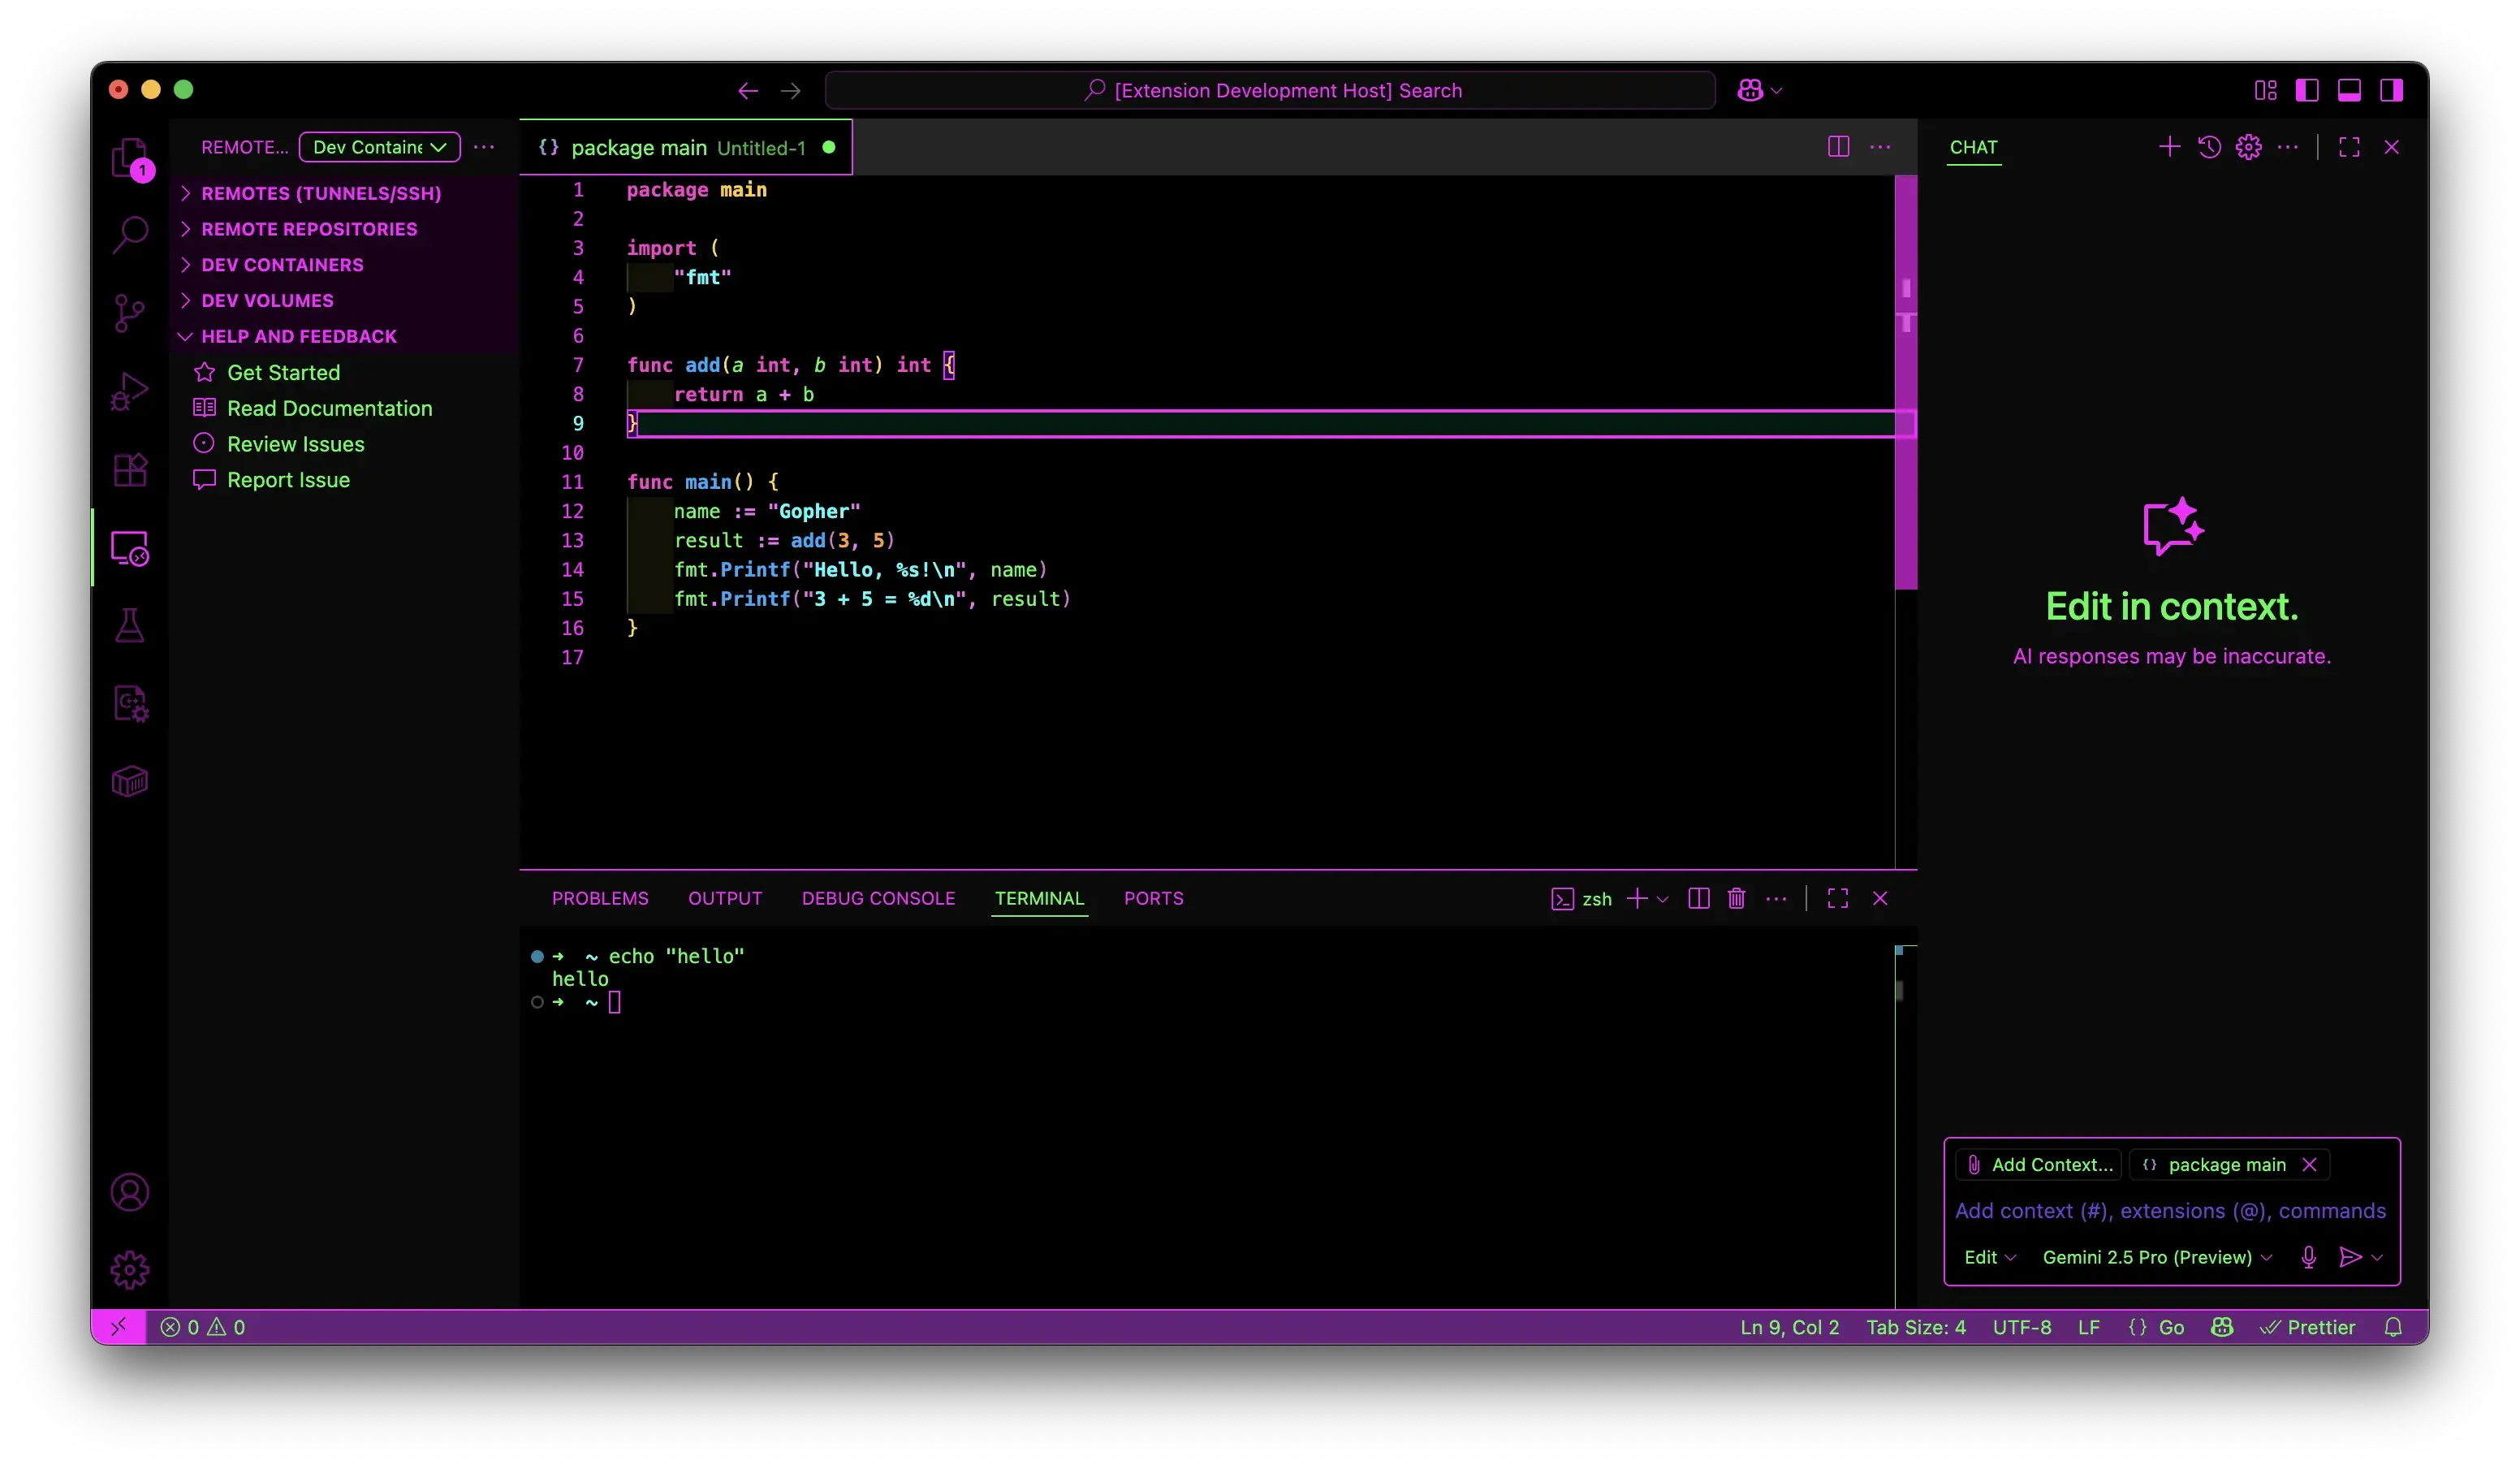Kill terminal with trash icon
This screenshot has width=2520, height=1465.
click(1736, 898)
